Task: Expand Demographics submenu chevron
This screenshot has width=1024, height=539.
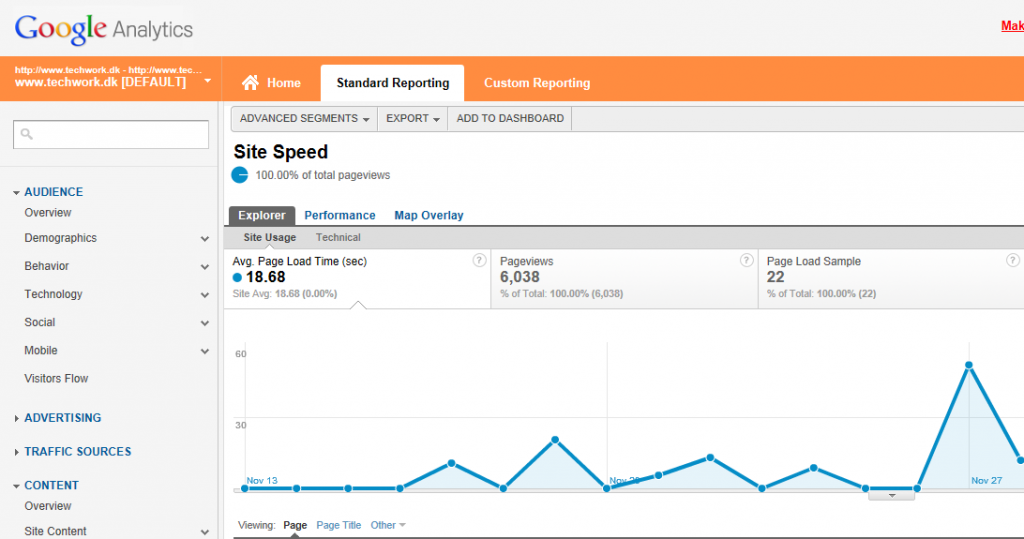Action: 204,238
